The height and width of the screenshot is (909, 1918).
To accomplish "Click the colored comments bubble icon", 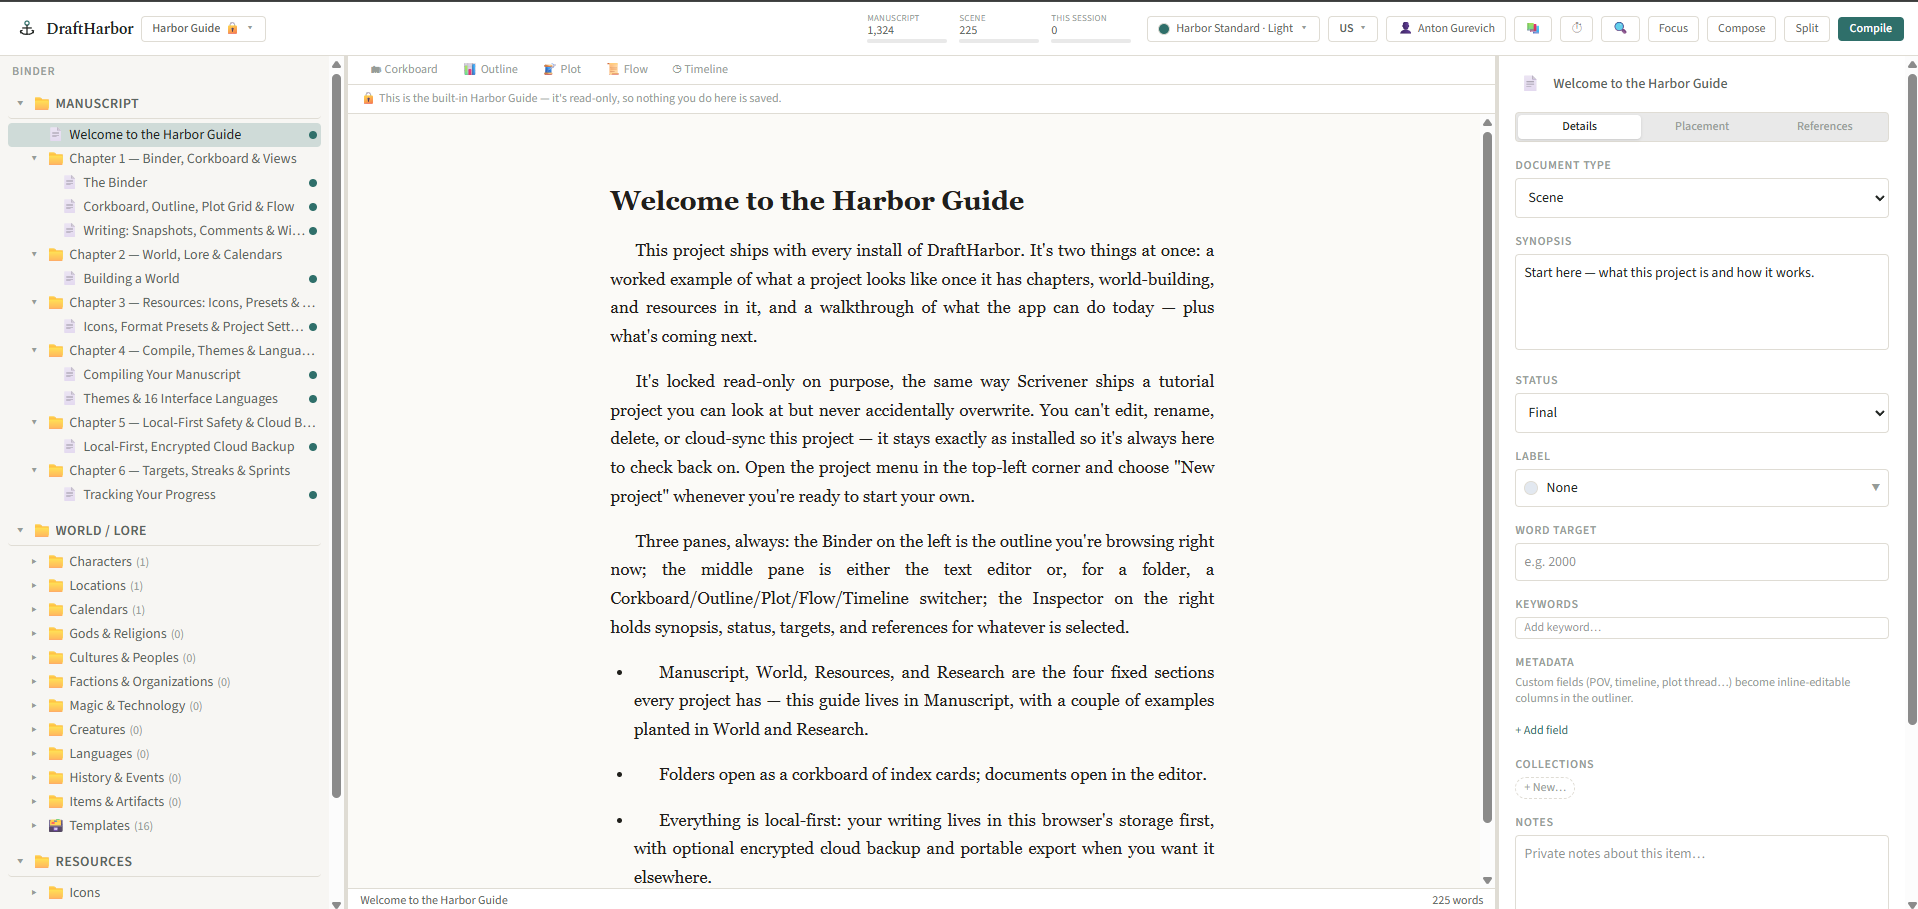I will (1532, 28).
